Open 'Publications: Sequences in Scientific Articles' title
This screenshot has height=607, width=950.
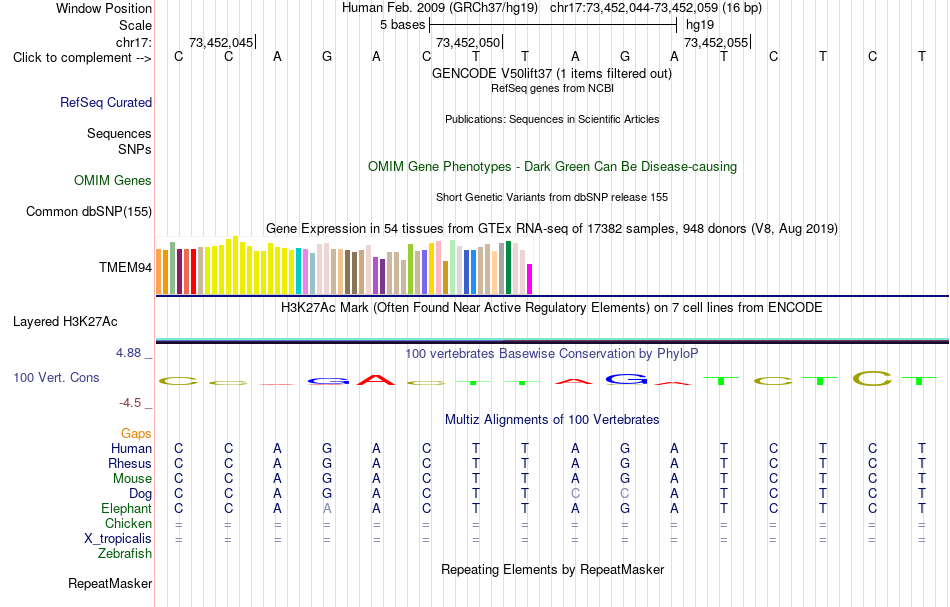pyautogui.click(x=552, y=119)
